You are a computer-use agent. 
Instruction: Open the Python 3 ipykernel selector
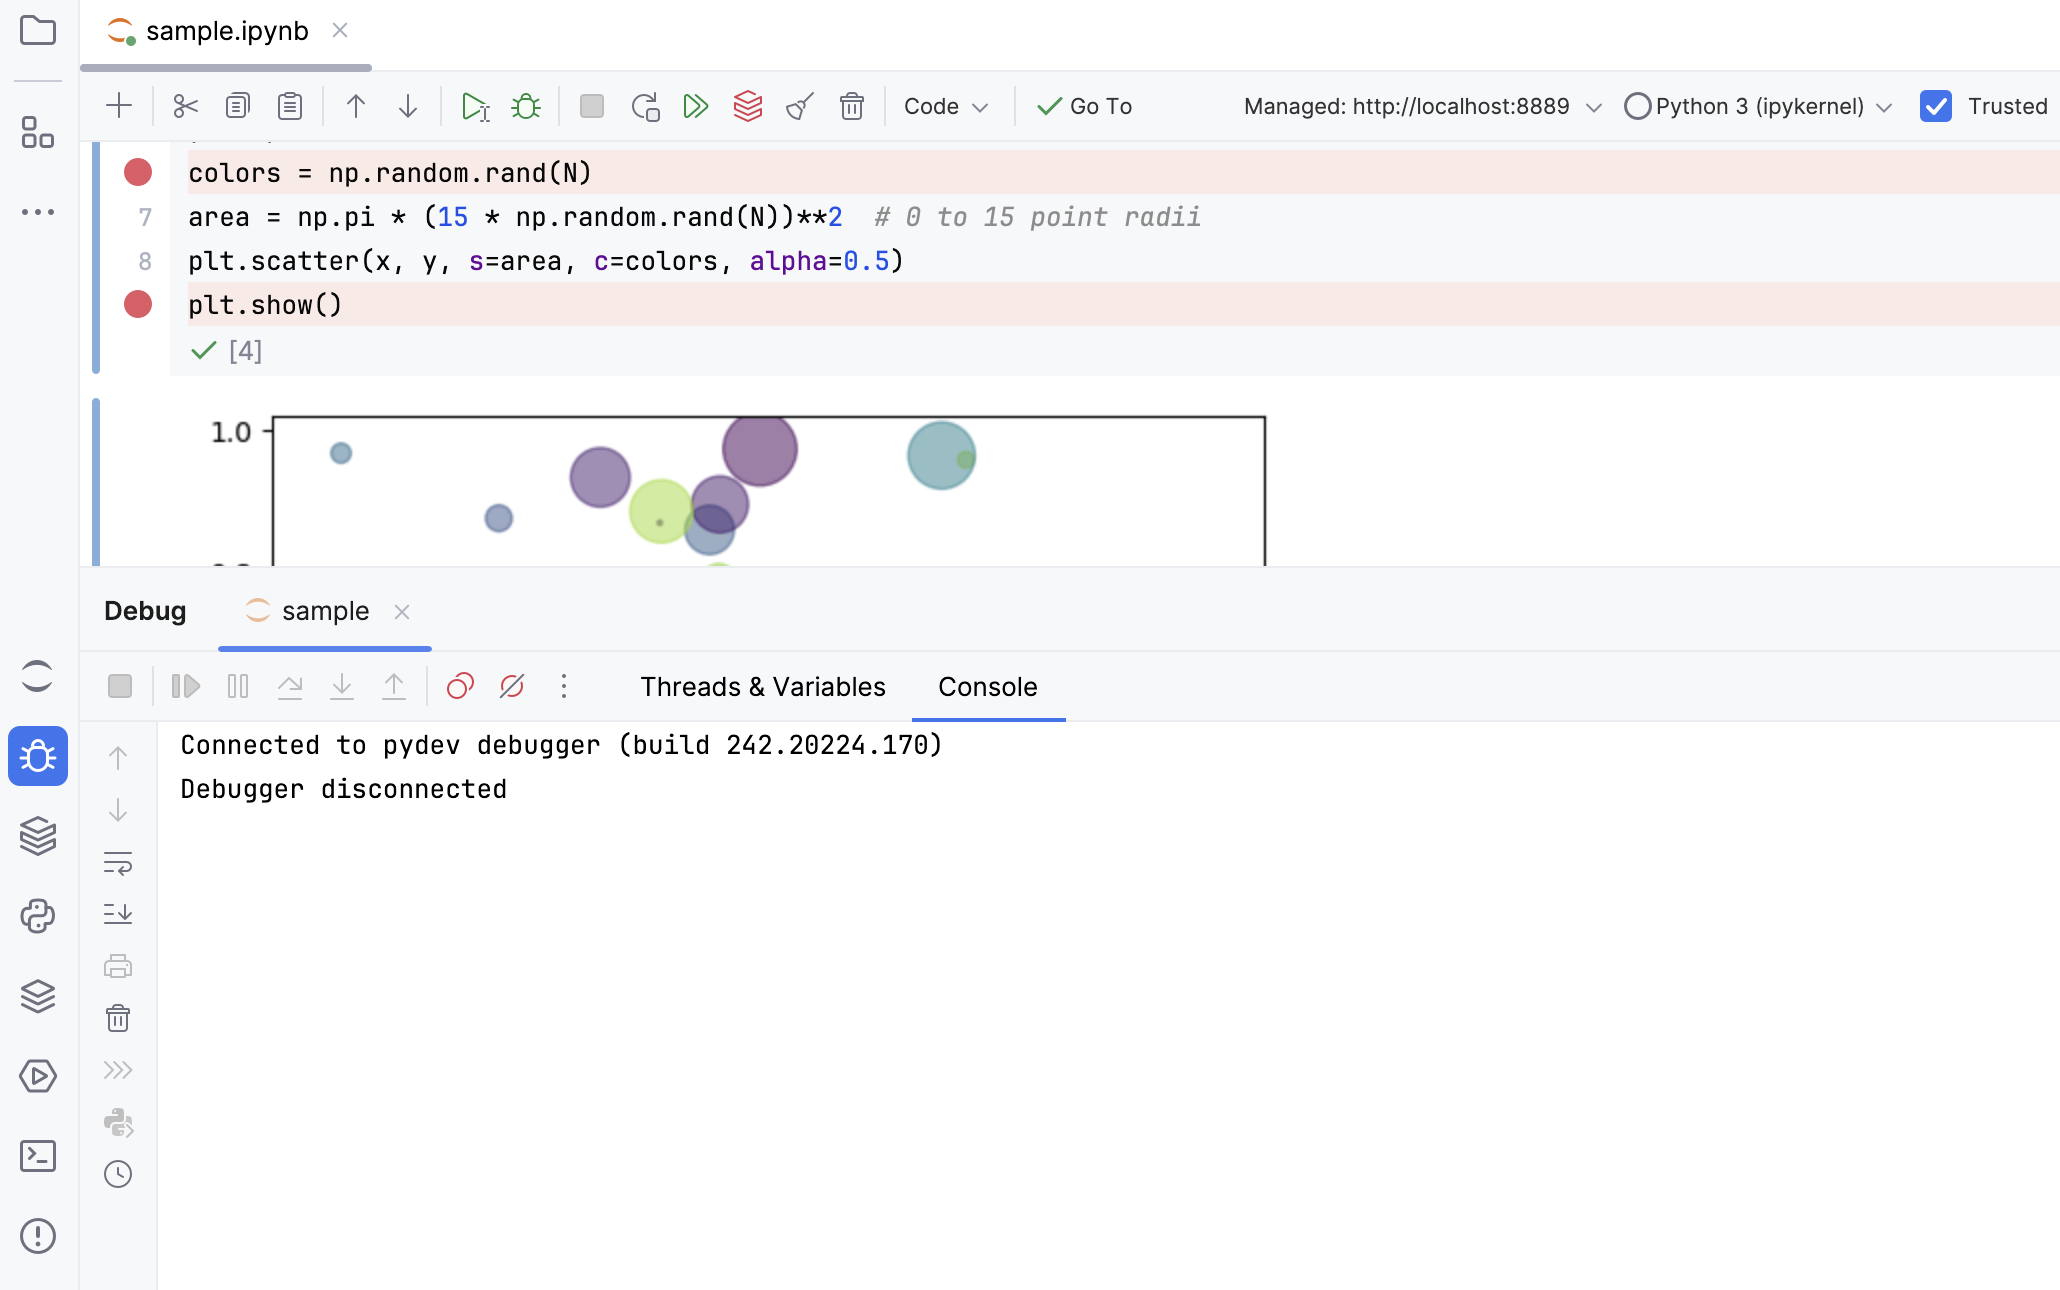(1758, 106)
